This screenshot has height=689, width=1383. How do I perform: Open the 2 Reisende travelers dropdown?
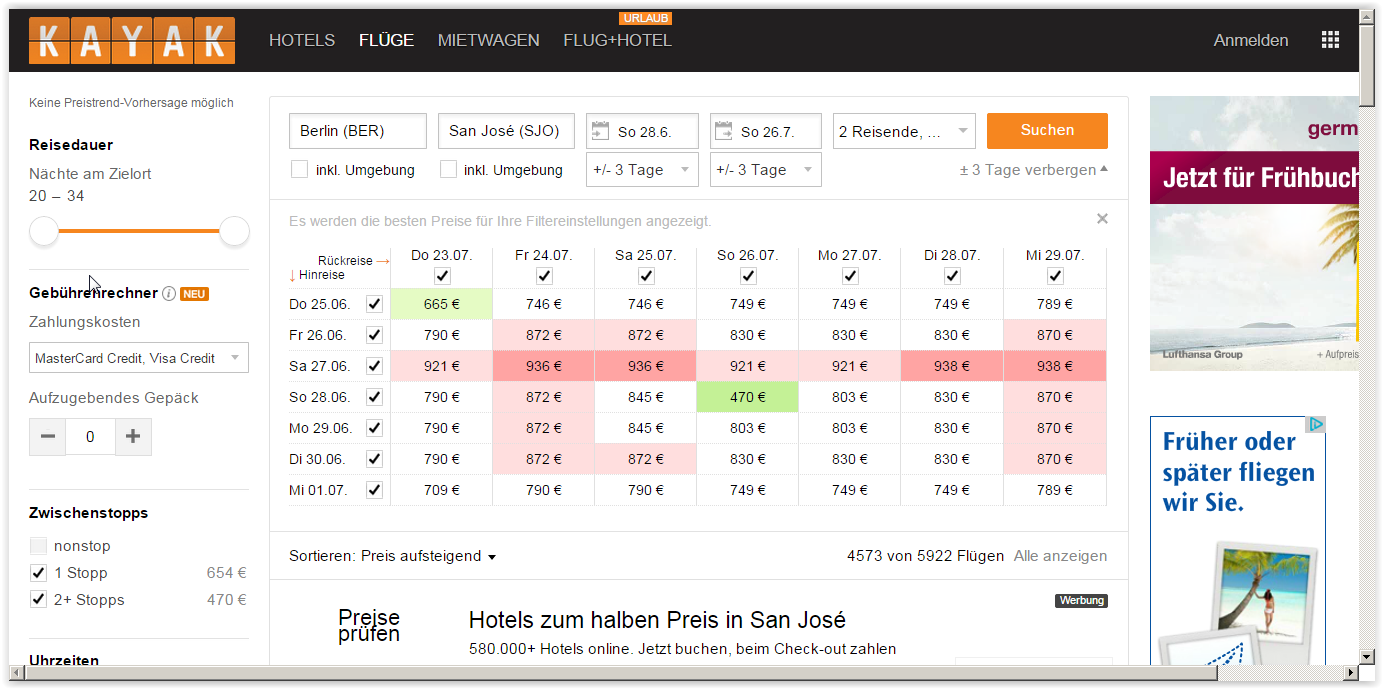tap(904, 131)
